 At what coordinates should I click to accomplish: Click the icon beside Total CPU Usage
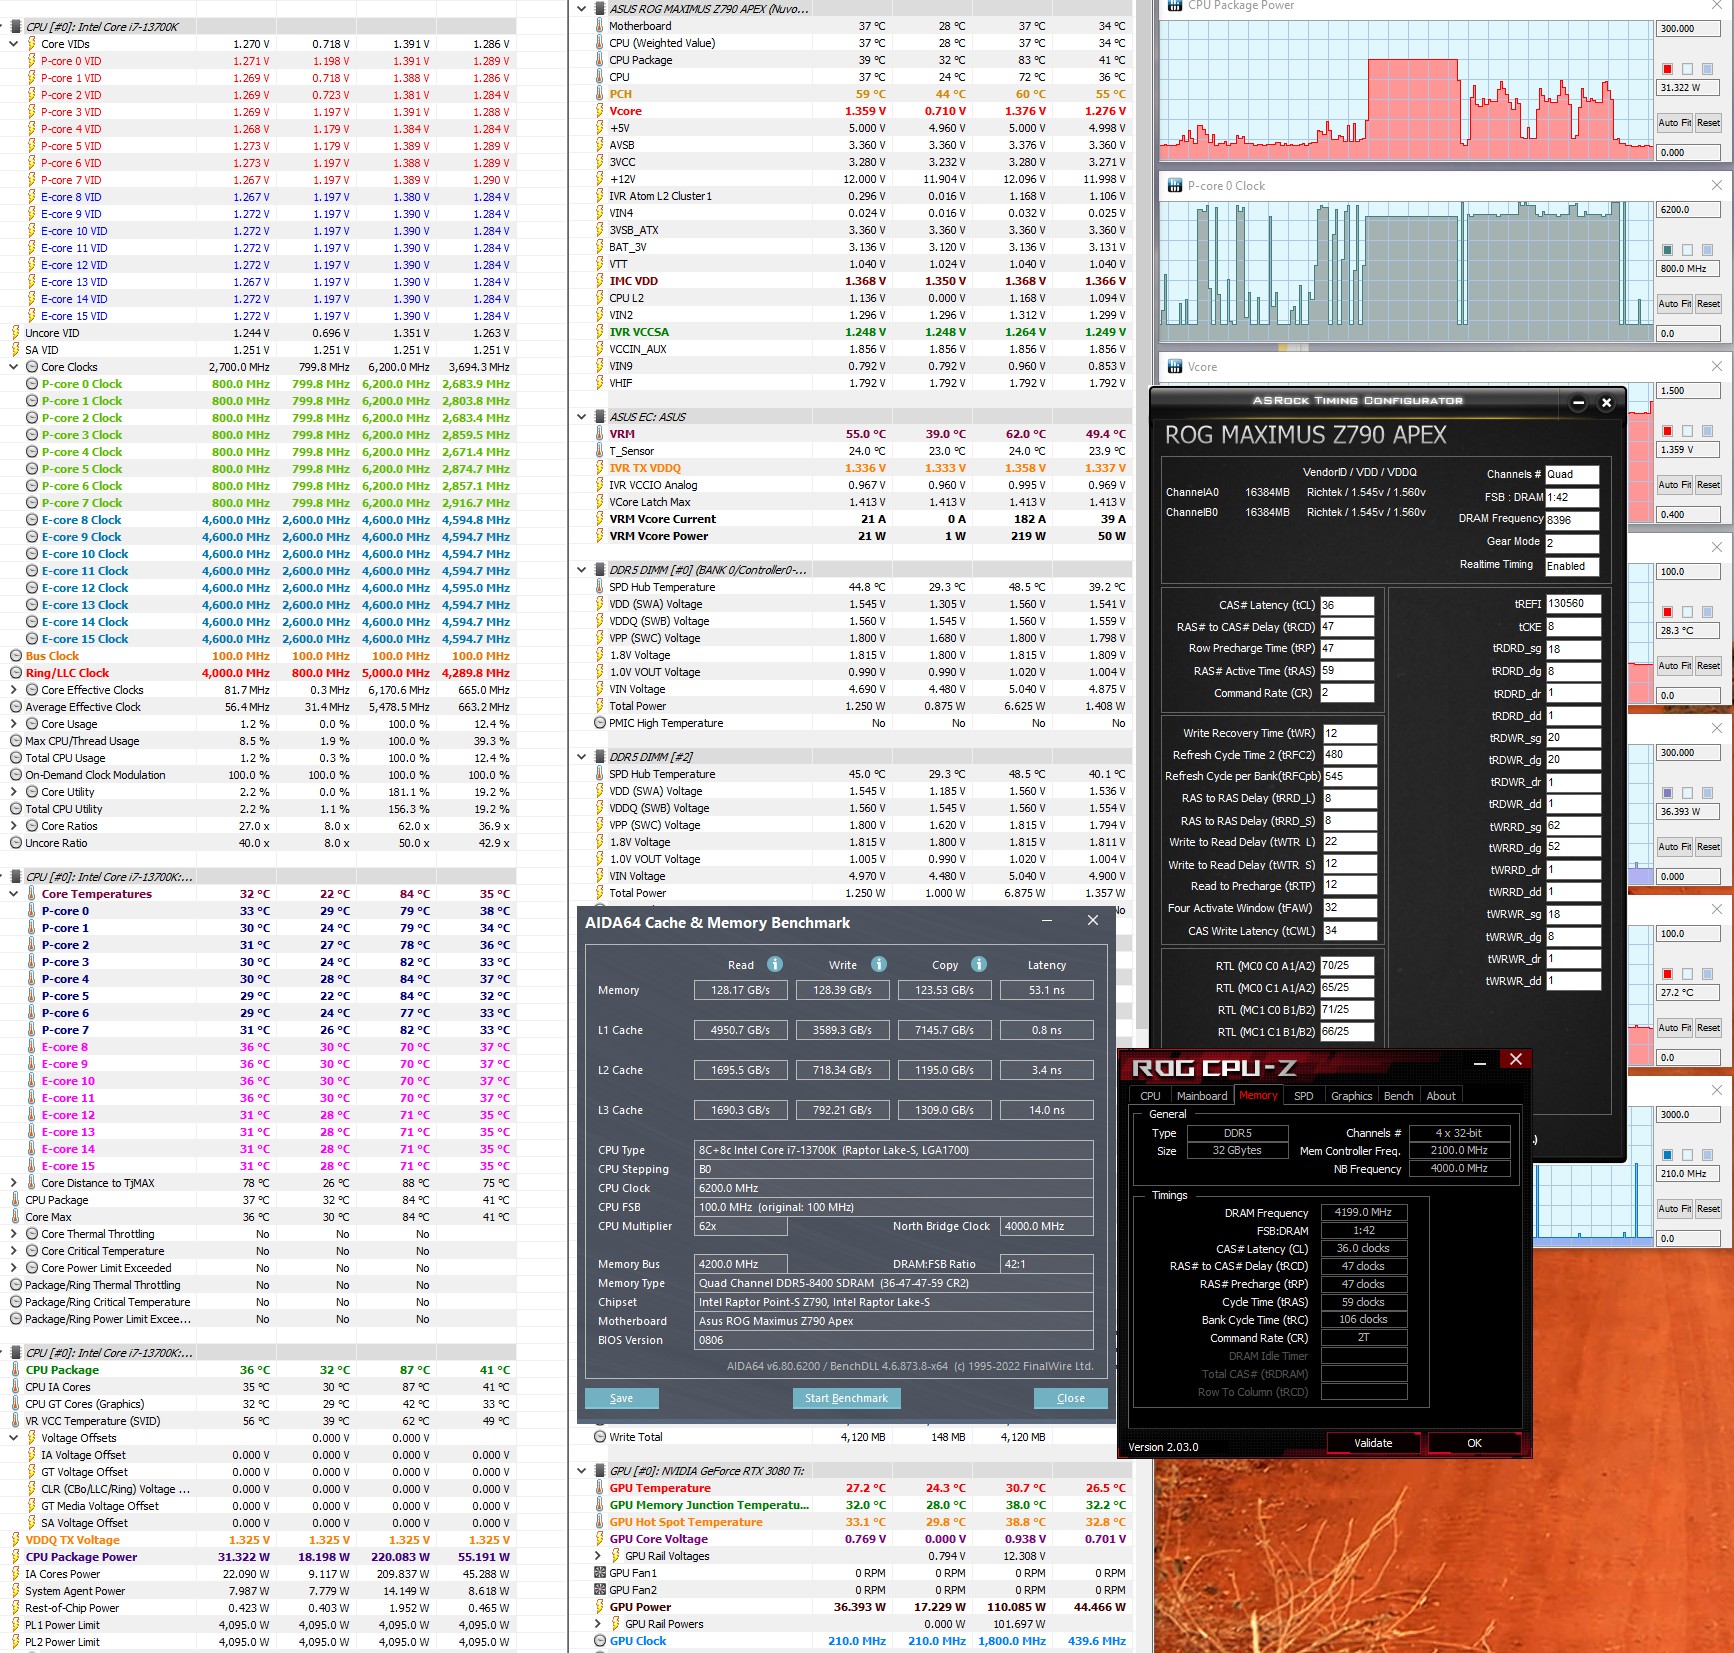click(x=16, y=758)
